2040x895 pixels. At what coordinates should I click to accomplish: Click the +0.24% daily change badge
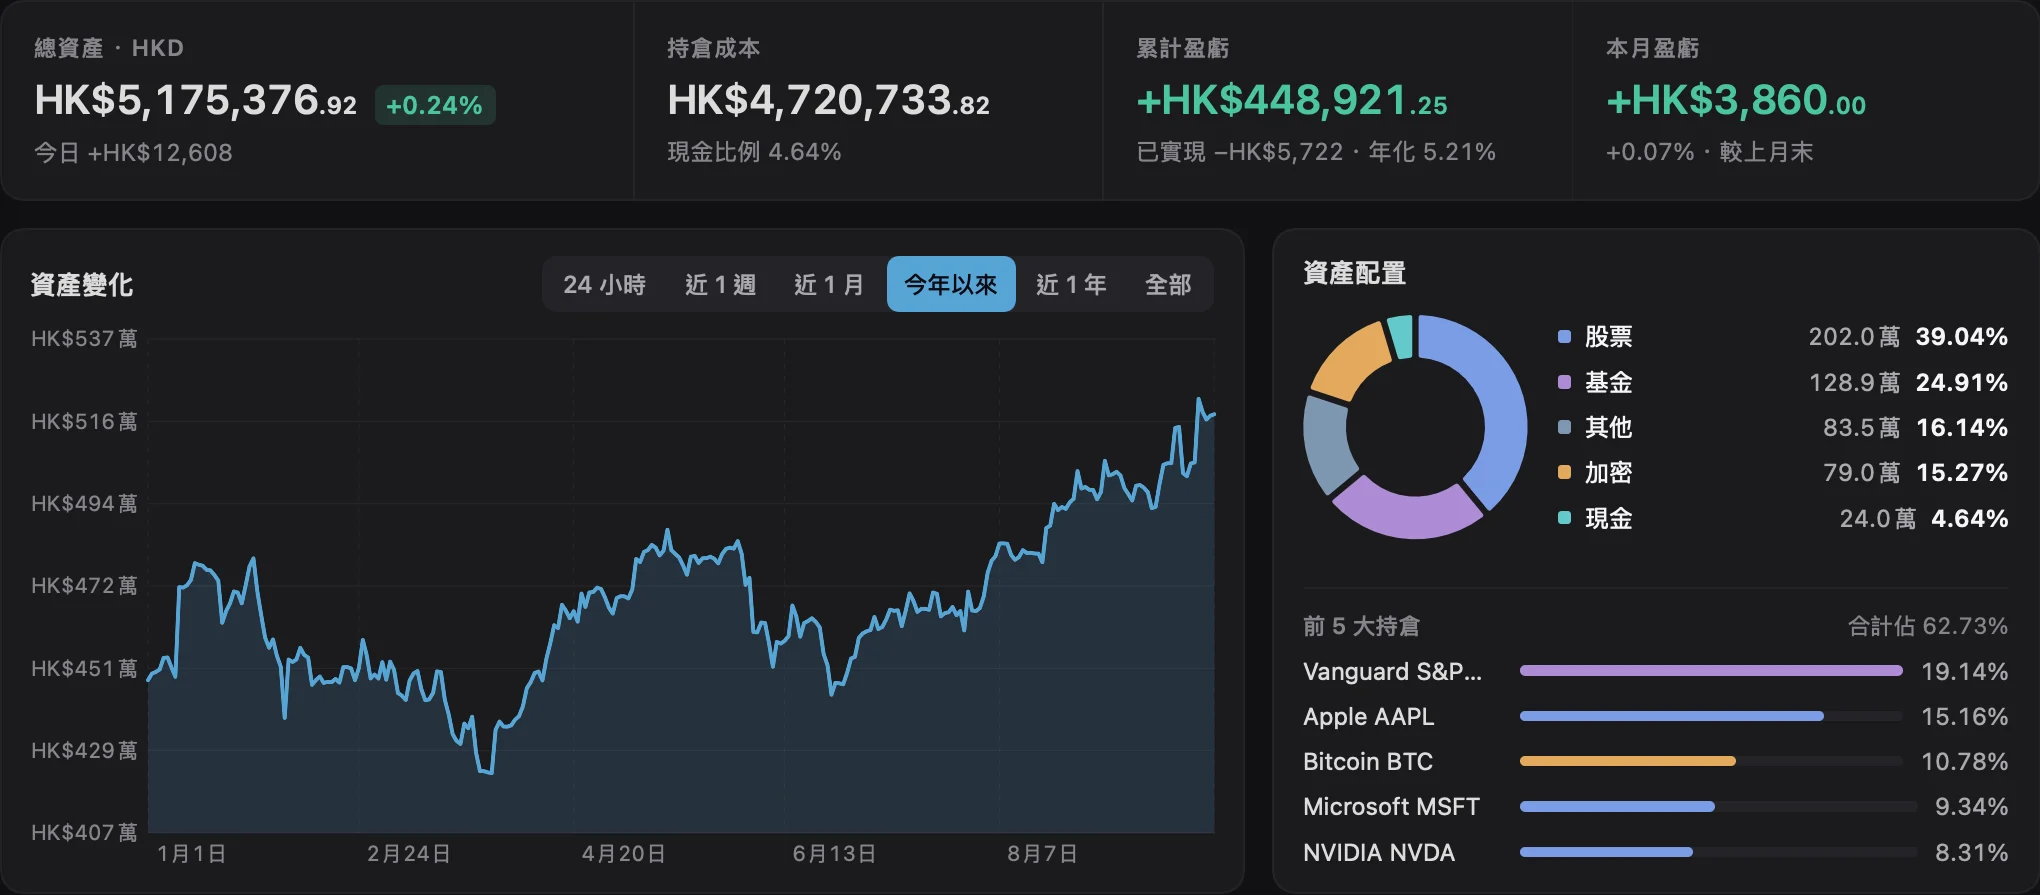tap(434, 105)
